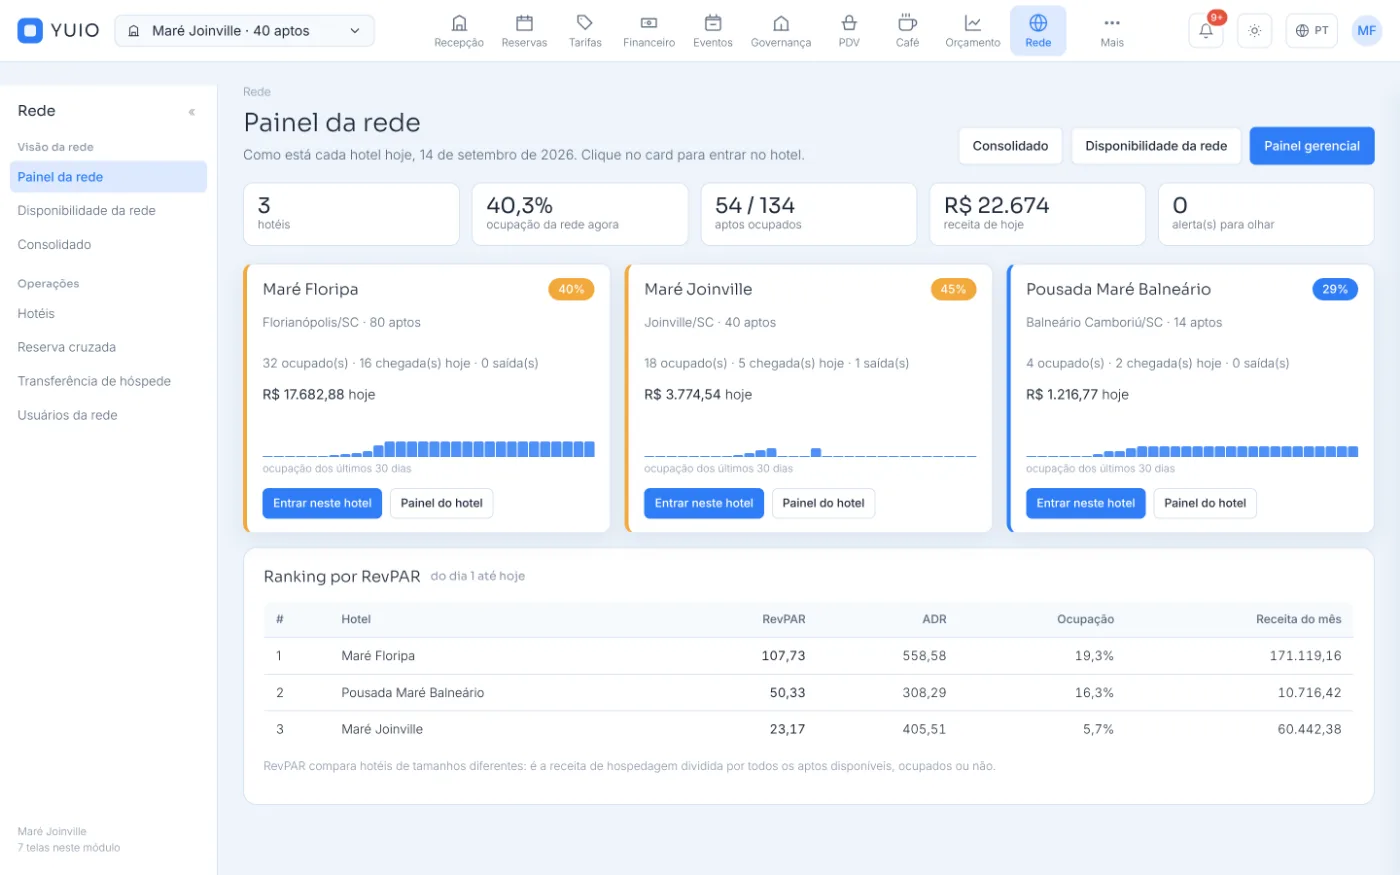Click RevPAR column header
The width and height of the screenshot is (1400, 875).
[x=784, y=620]
